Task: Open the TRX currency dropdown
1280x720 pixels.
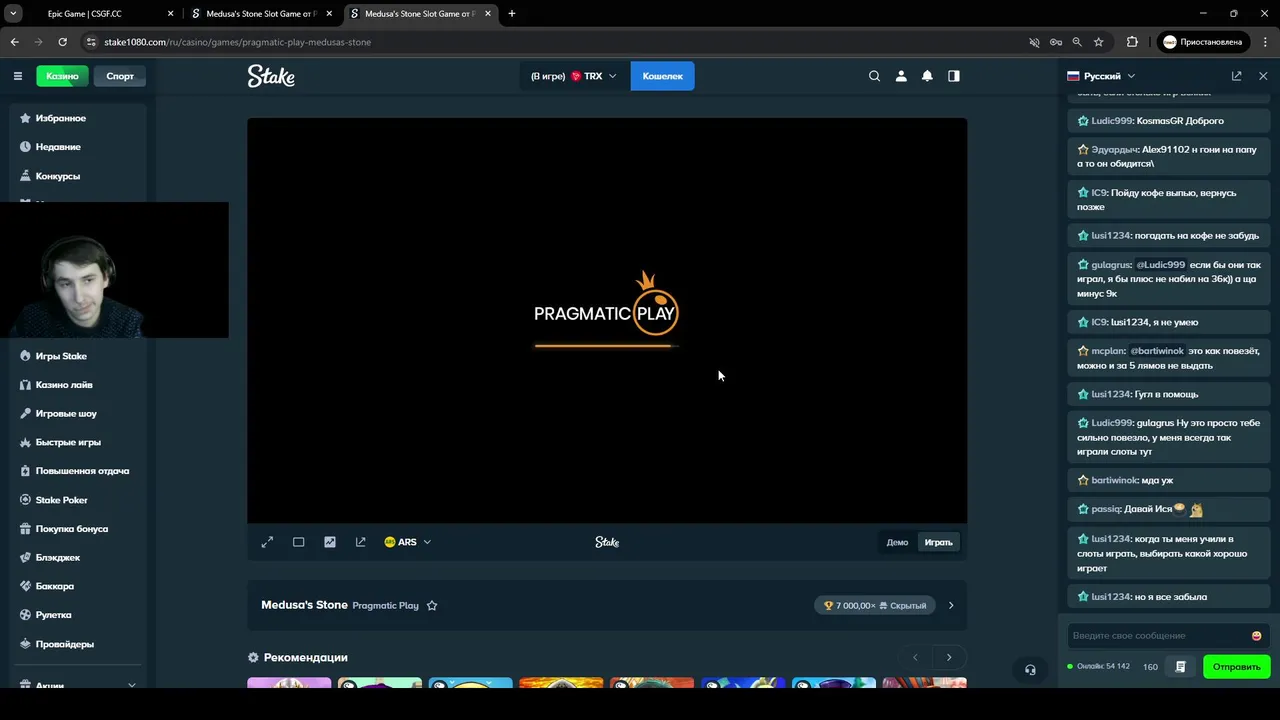Action: point(574,76)
